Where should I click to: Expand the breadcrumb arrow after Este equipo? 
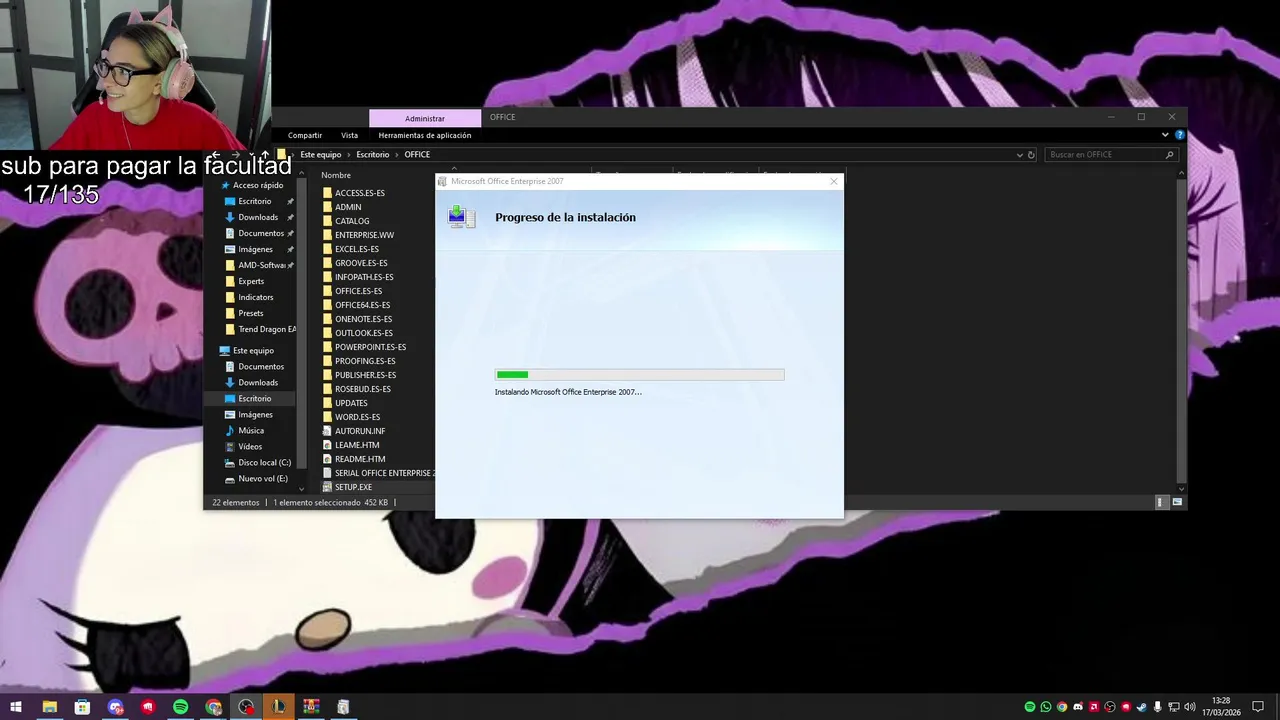pyautogui.click(x=349, y=155)
